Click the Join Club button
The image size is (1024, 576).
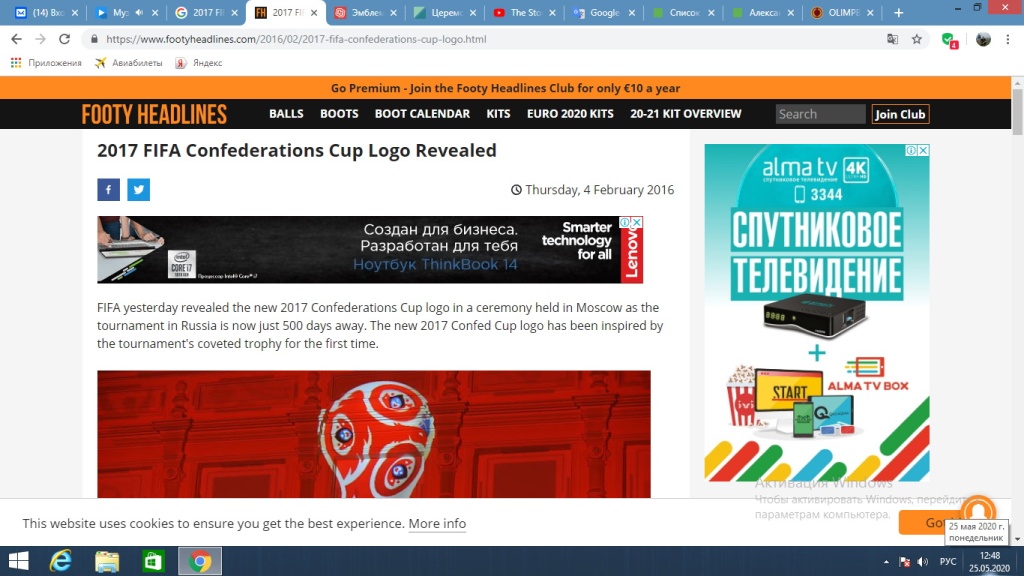point(900,114)
